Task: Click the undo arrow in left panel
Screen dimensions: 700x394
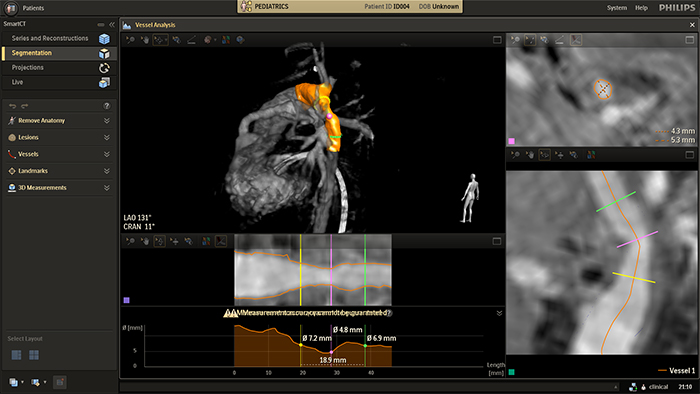Action: pos(12,106)
